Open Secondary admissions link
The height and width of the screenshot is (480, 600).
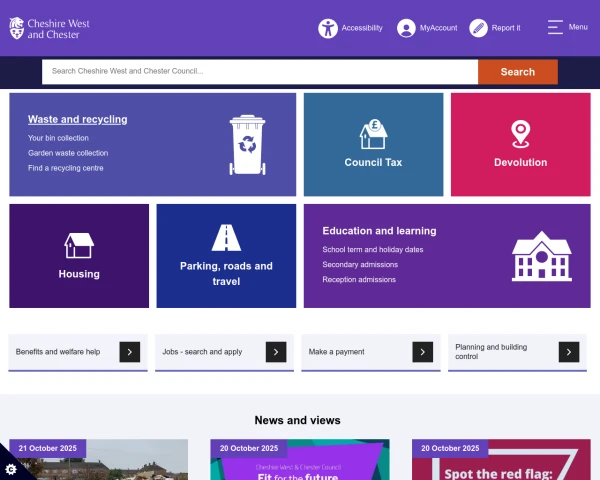[x=360, y=264]
